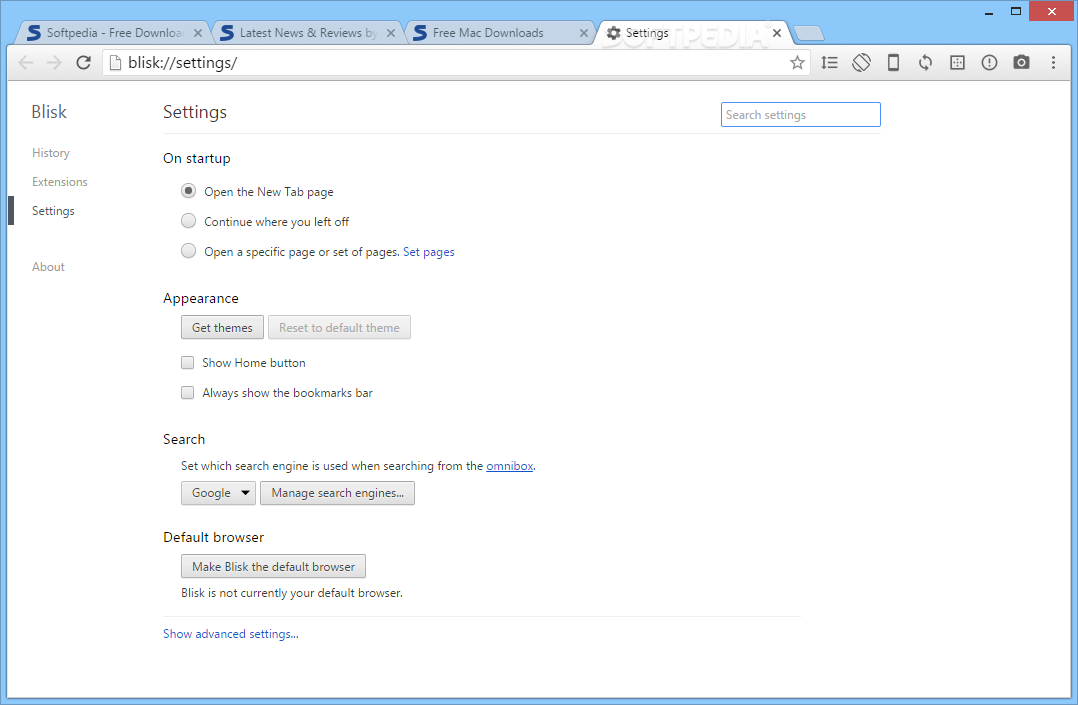Toggle scroll sync line-spacing toolbar icon
This screenshot has height=705, width=1078.
829,63
